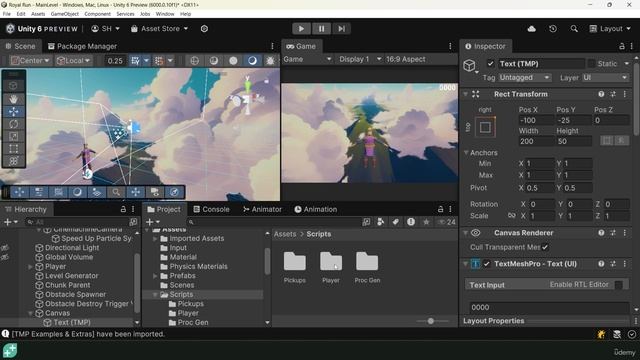The height and width of the screenshot is (360, 640).
Task: Toggle Enable RTL Editor checkbox
Action: (618, 284)
